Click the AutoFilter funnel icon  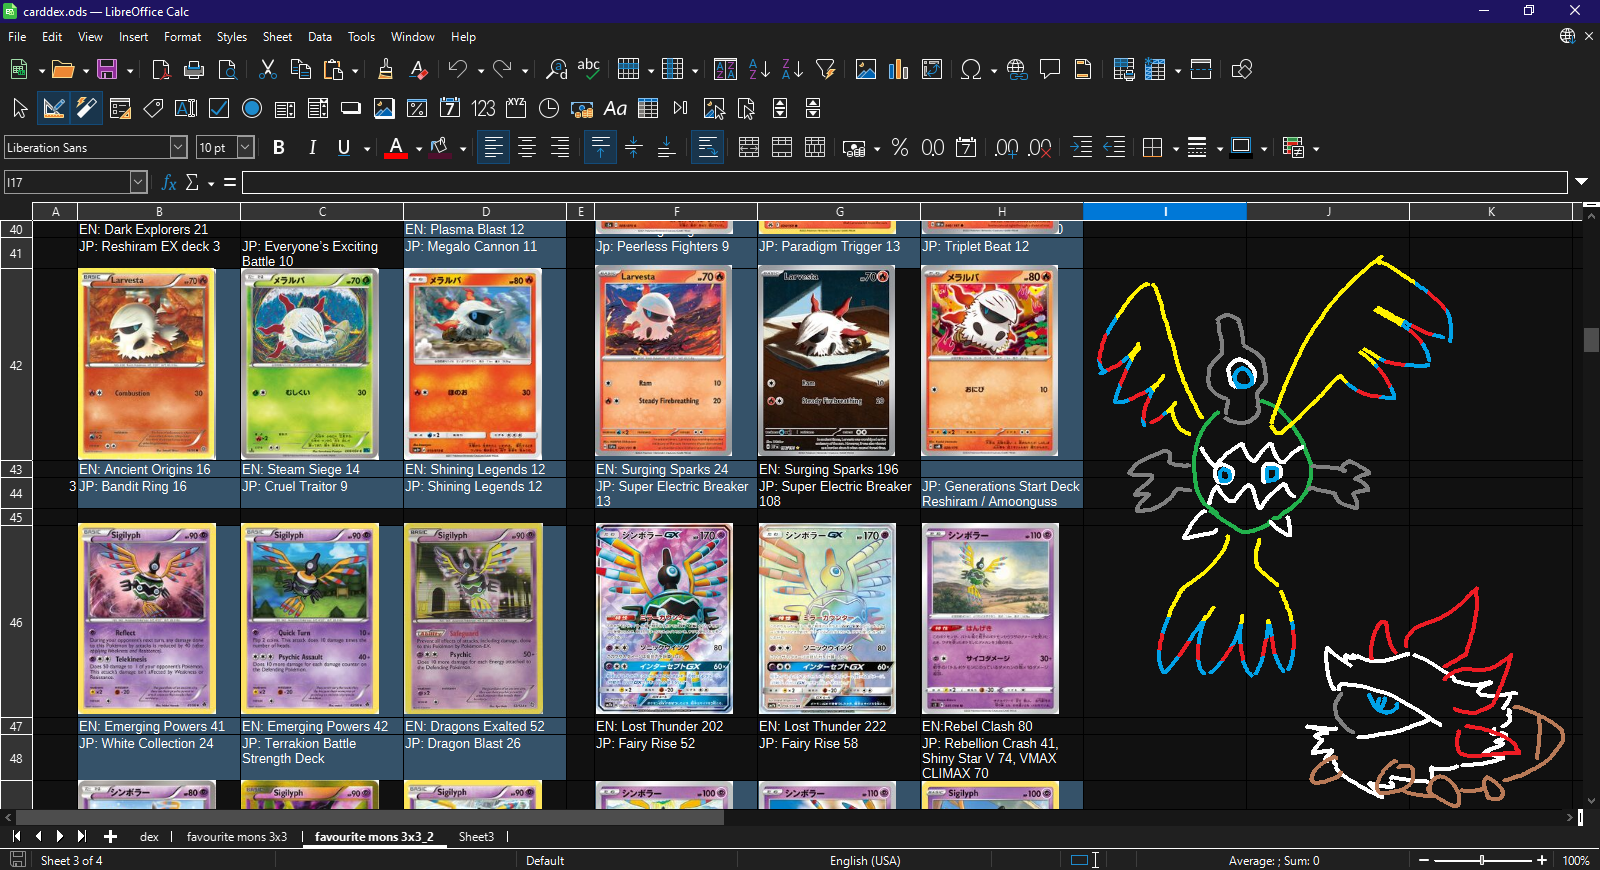coord(825,69)
